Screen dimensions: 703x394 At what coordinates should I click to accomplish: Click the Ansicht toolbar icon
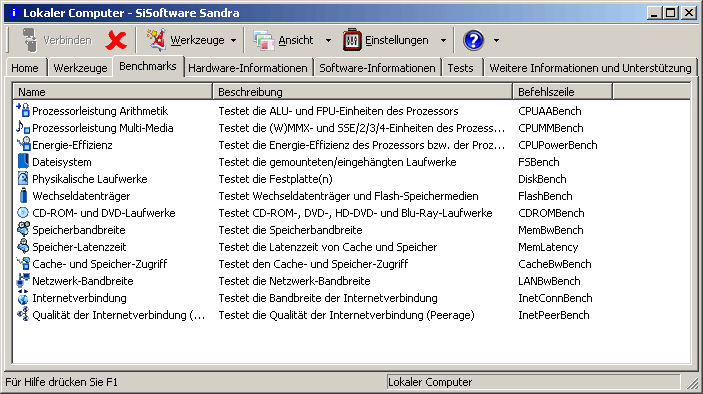pyautogui.click(x=264, y=40)
